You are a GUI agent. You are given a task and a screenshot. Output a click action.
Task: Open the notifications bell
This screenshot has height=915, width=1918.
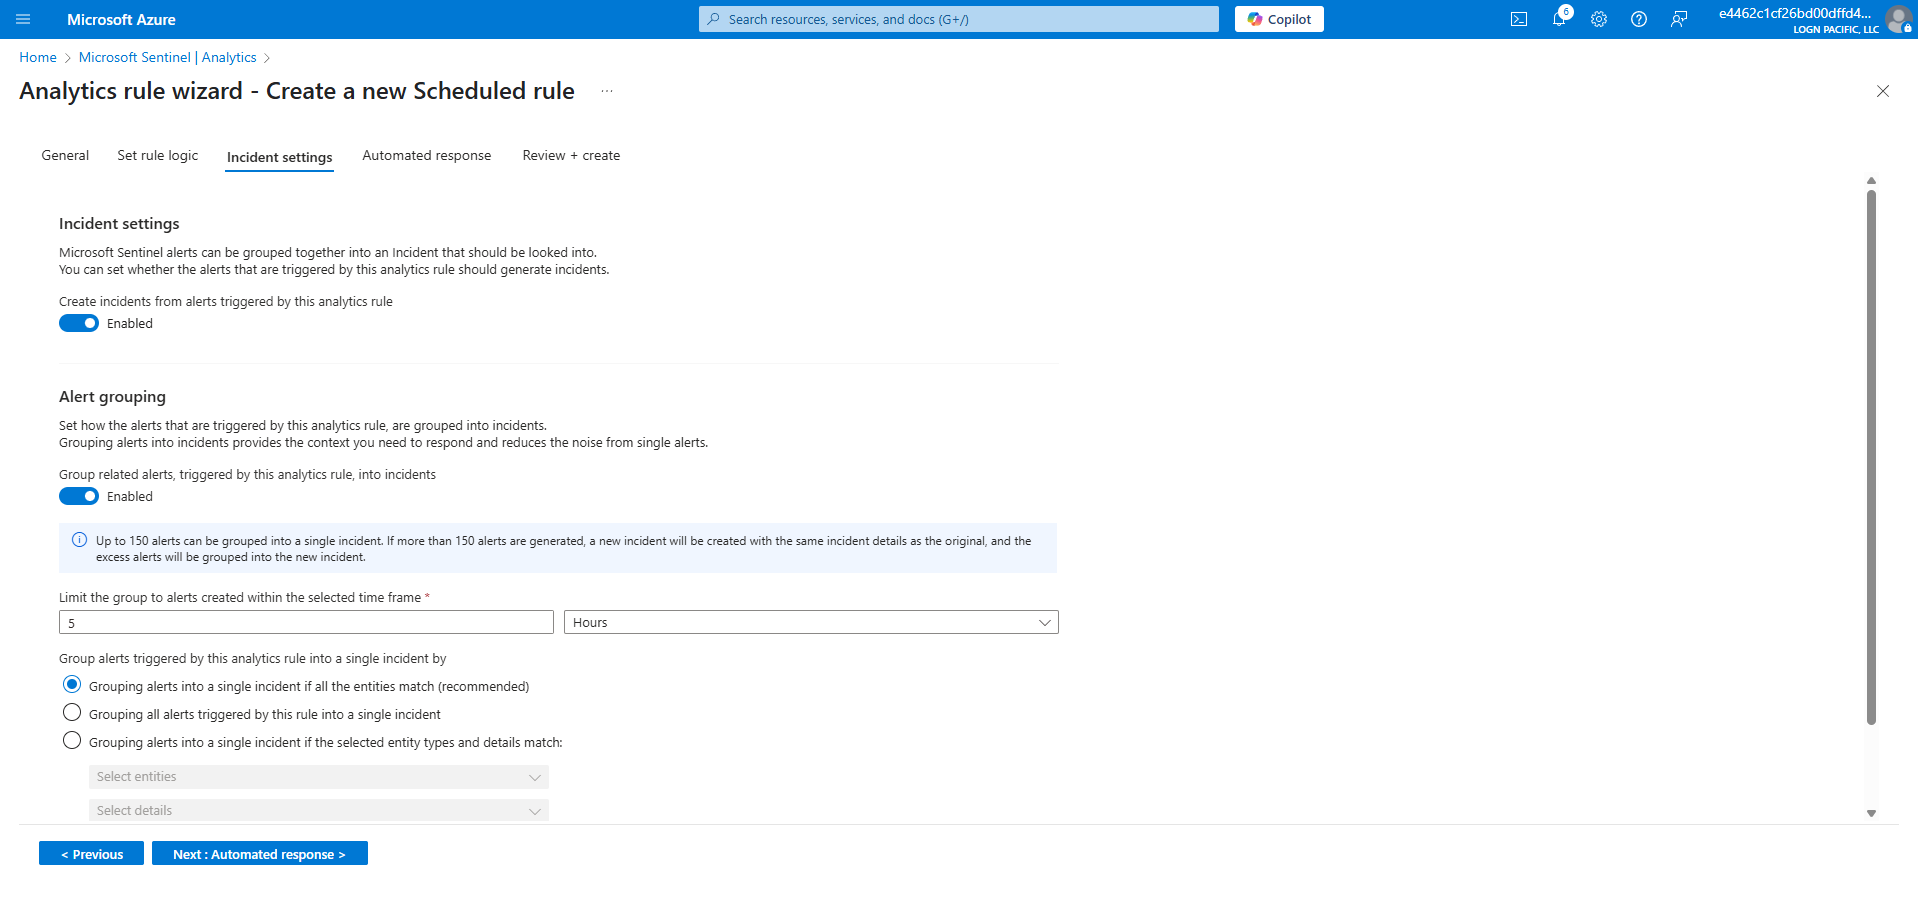tap(1558, 19)
